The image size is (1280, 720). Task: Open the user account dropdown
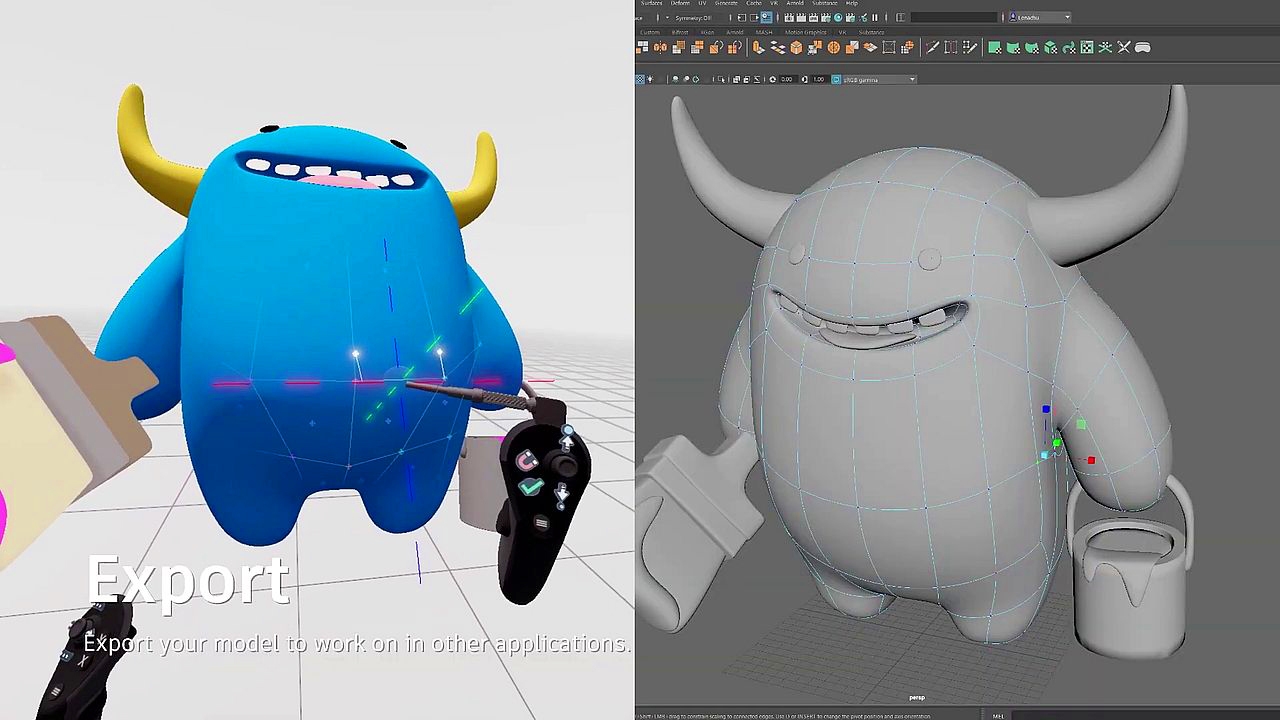pos(1041,17)
